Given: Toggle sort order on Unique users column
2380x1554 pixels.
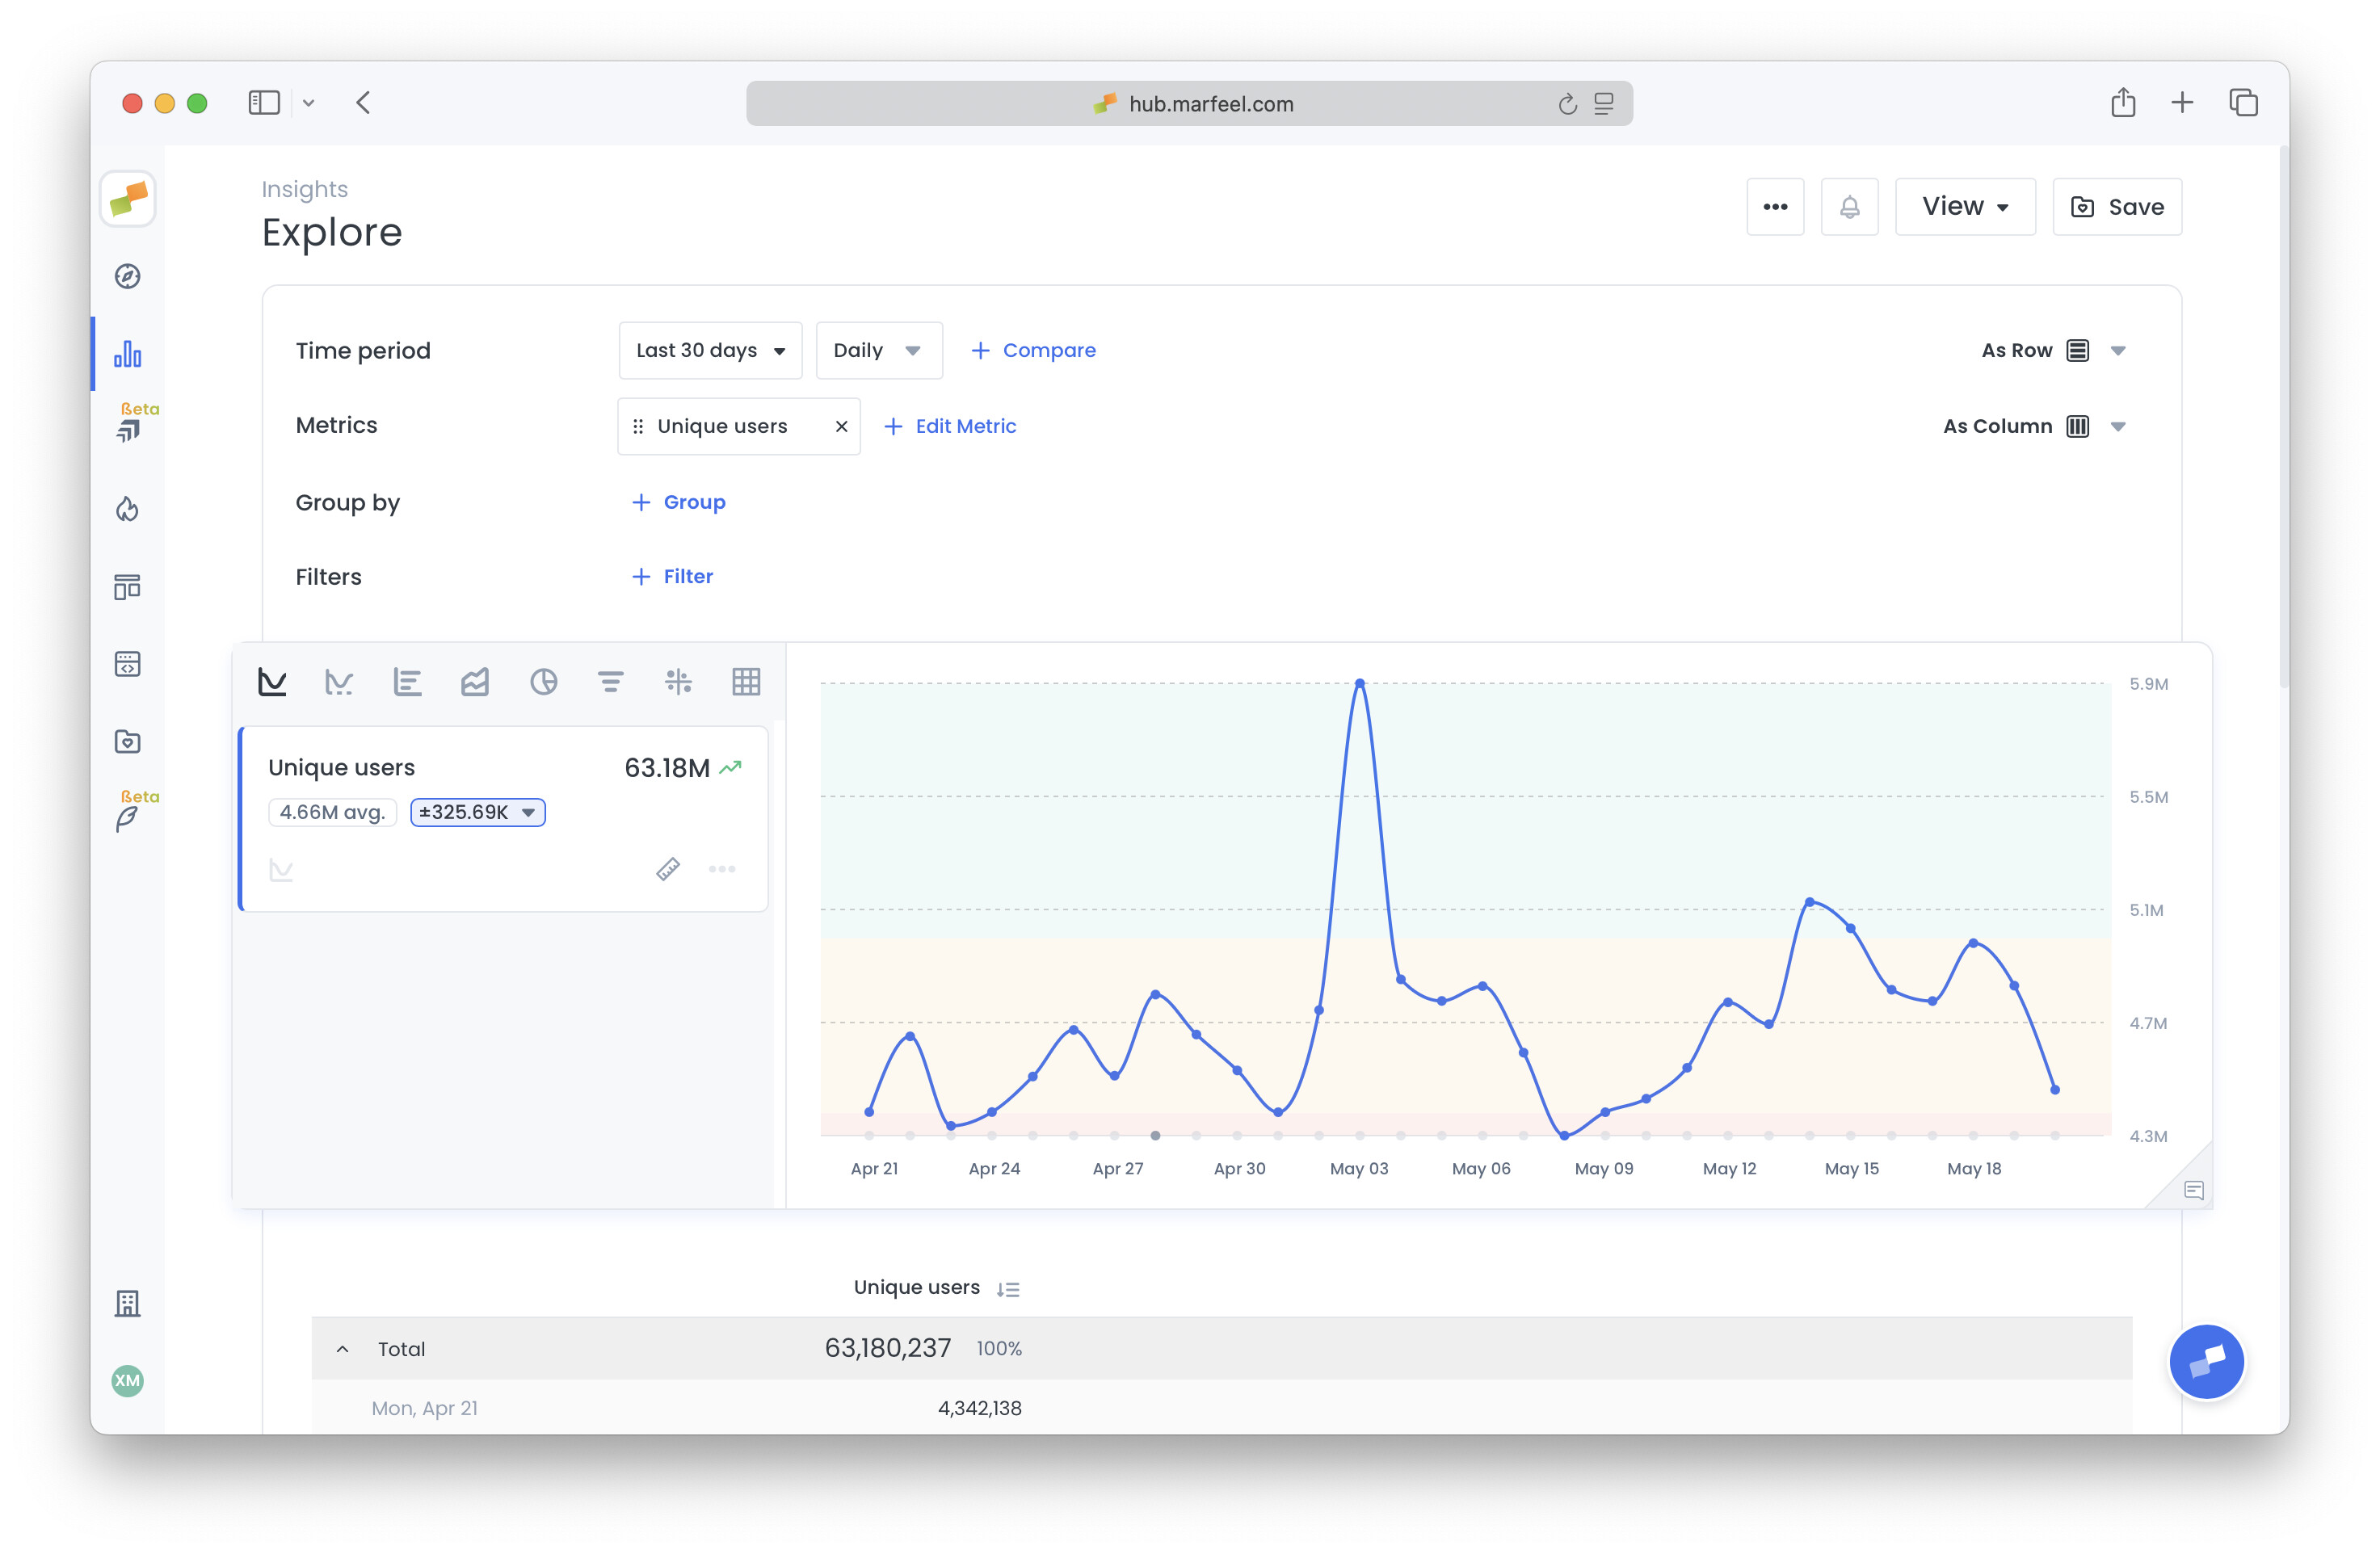Looking at the screenshot, I should click(1008, 1289).
